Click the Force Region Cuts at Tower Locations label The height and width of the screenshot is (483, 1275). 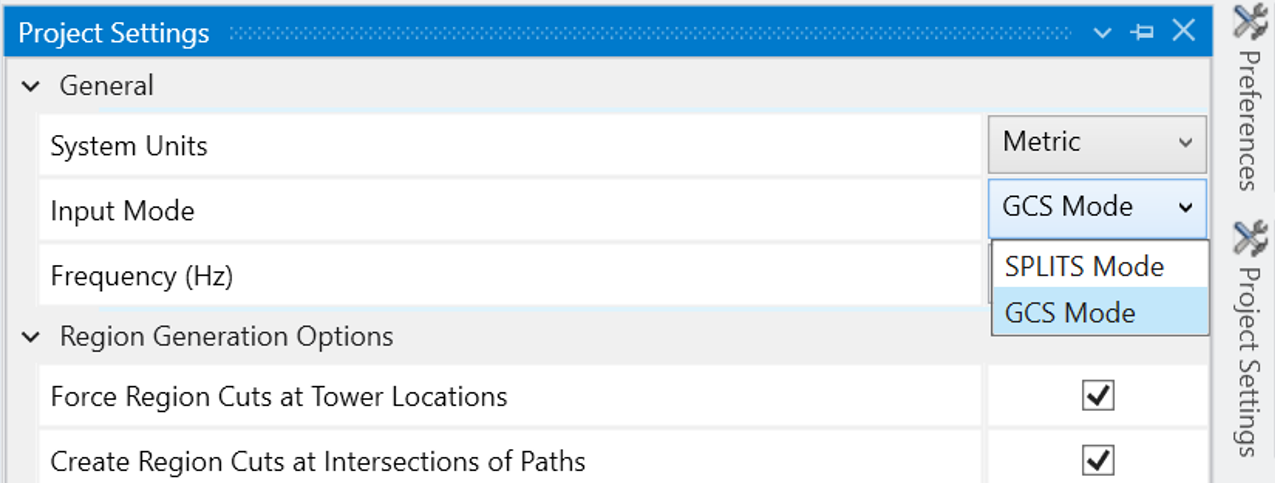tap(279, 397)
